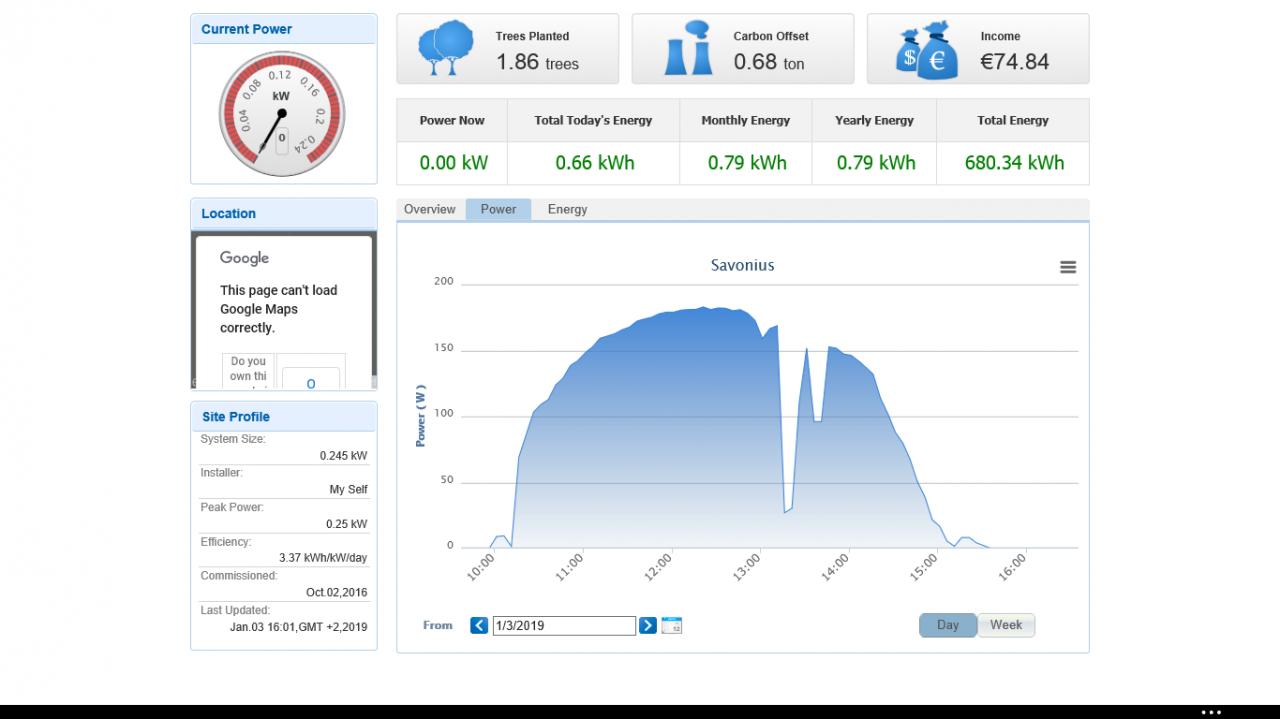Click the Income money bags icon
The image size is (1280, 719).
pyautogui.click(x=928, y=52)
